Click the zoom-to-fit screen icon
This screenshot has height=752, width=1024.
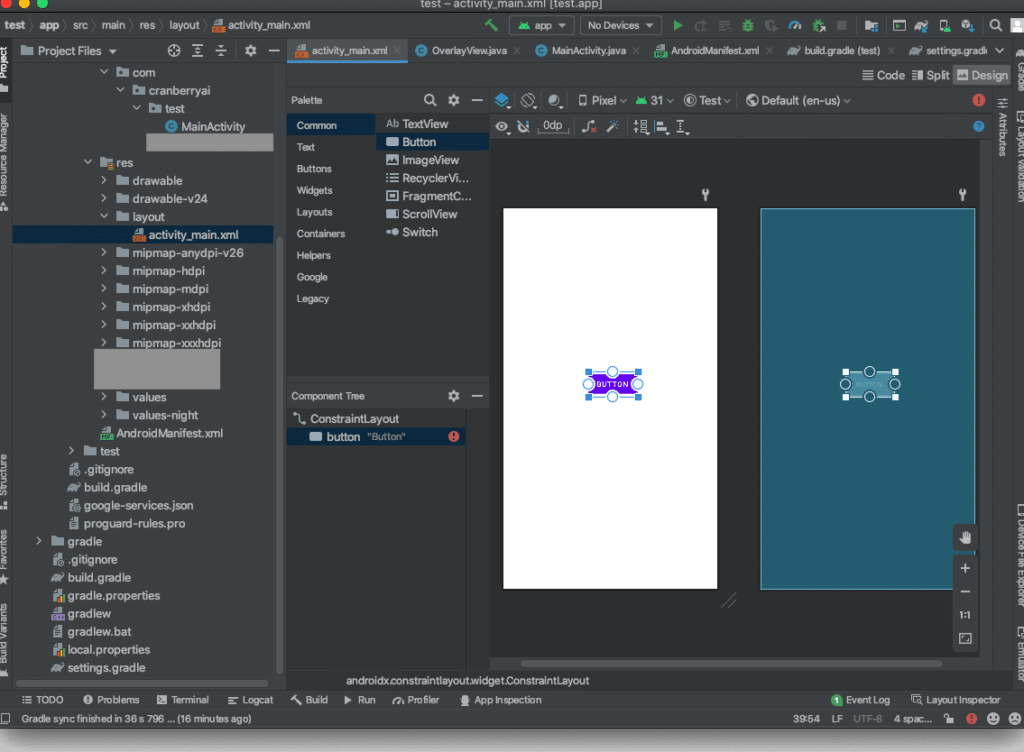965,638
